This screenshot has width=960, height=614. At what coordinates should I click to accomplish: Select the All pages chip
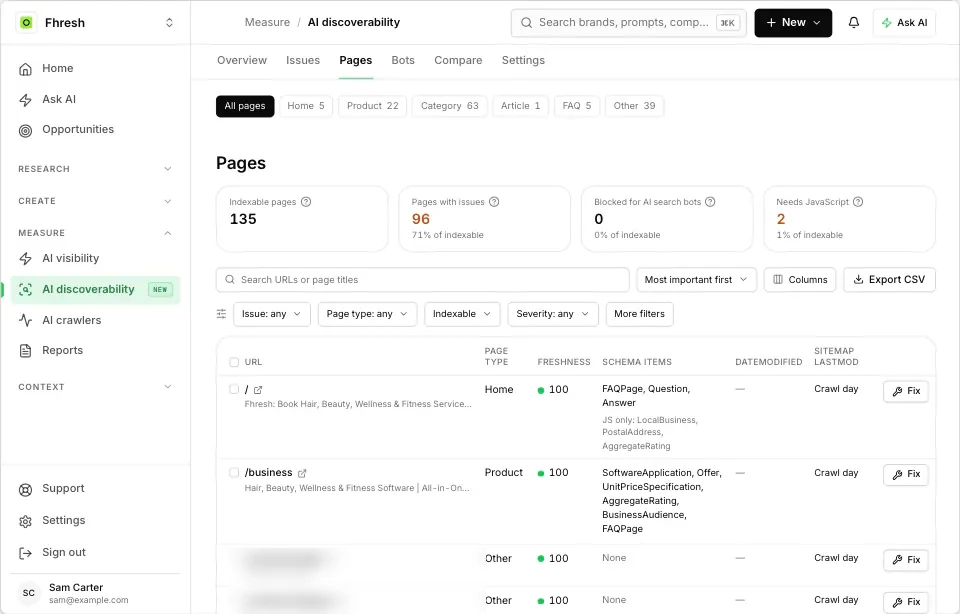coord(245,106)
